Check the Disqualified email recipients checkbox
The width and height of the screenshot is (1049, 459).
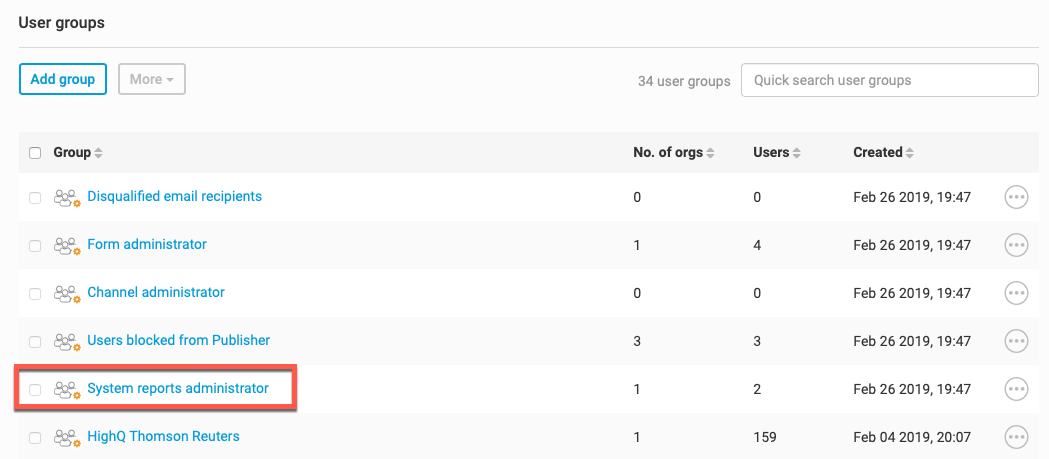(35, 198)
